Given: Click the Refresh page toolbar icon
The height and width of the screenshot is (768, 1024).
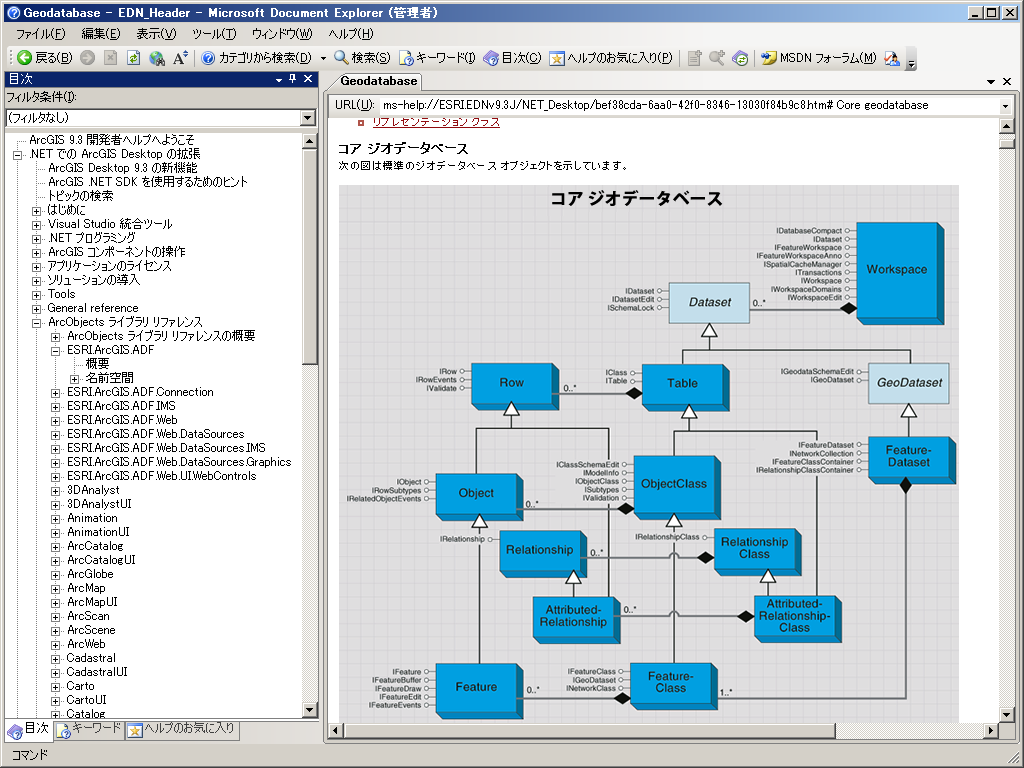Looking at the screenshot, I should 133,58.
